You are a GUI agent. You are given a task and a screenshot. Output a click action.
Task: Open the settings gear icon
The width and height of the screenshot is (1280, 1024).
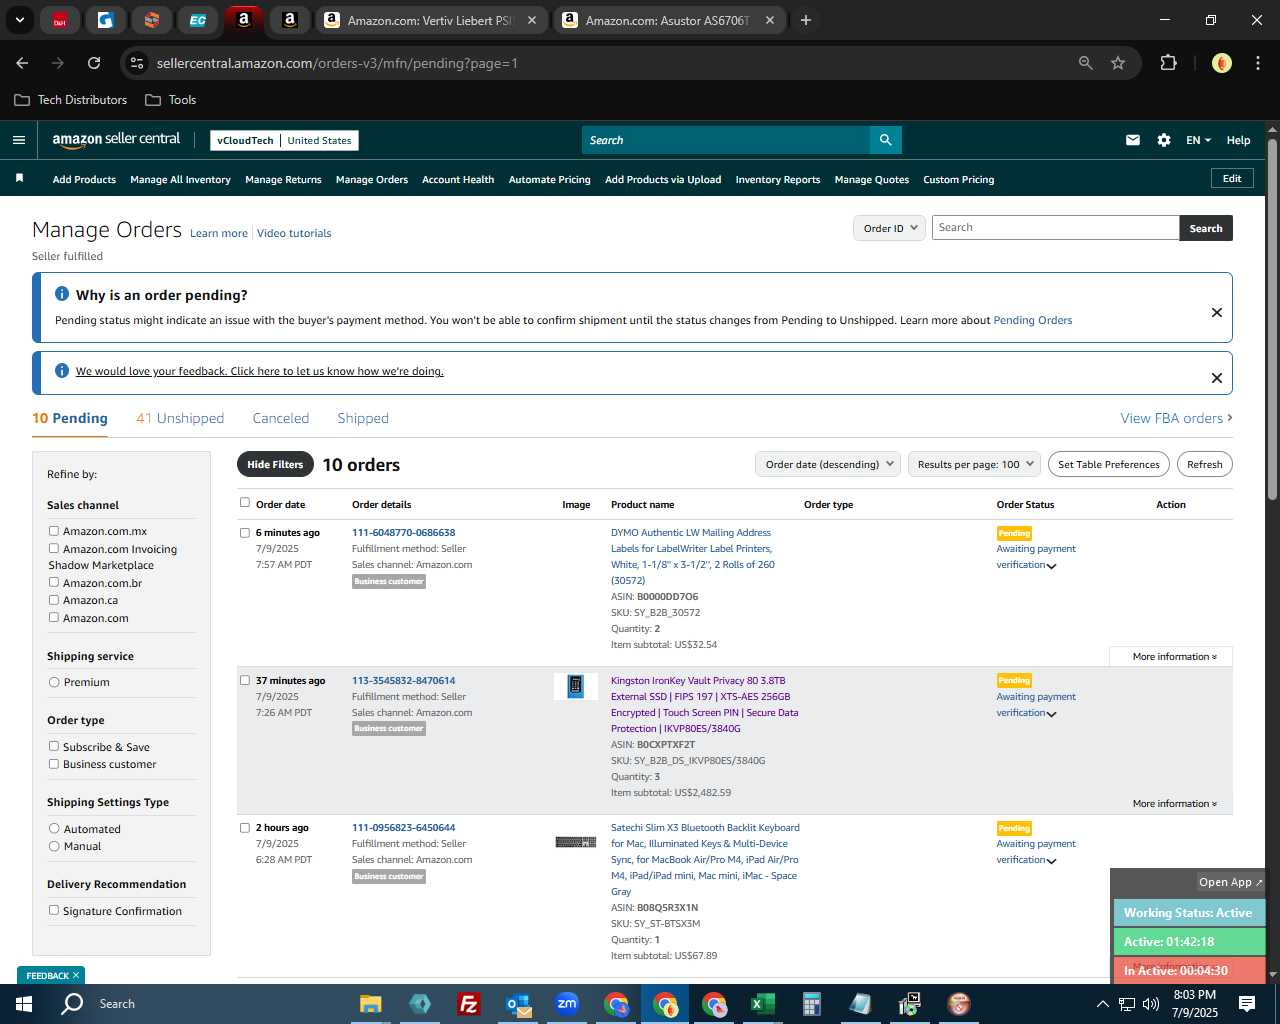pyautogui.click(x=1164, y=140)
